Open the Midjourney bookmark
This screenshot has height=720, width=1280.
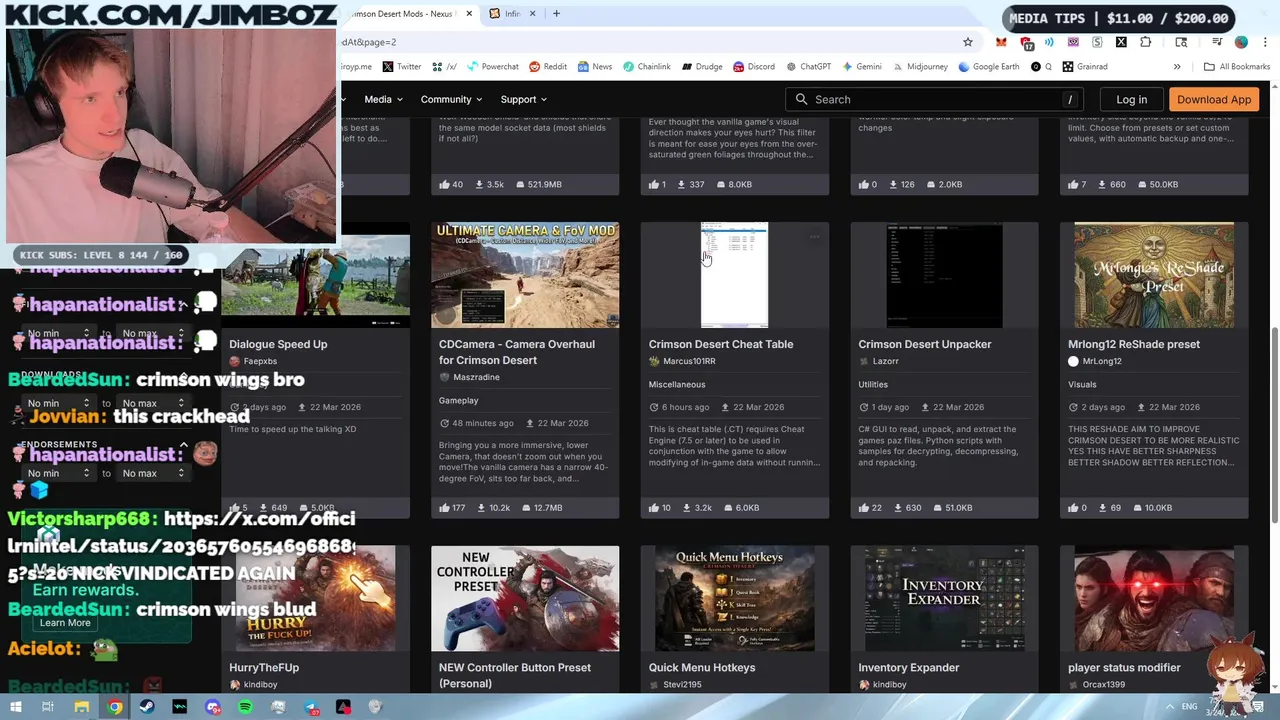920,66
